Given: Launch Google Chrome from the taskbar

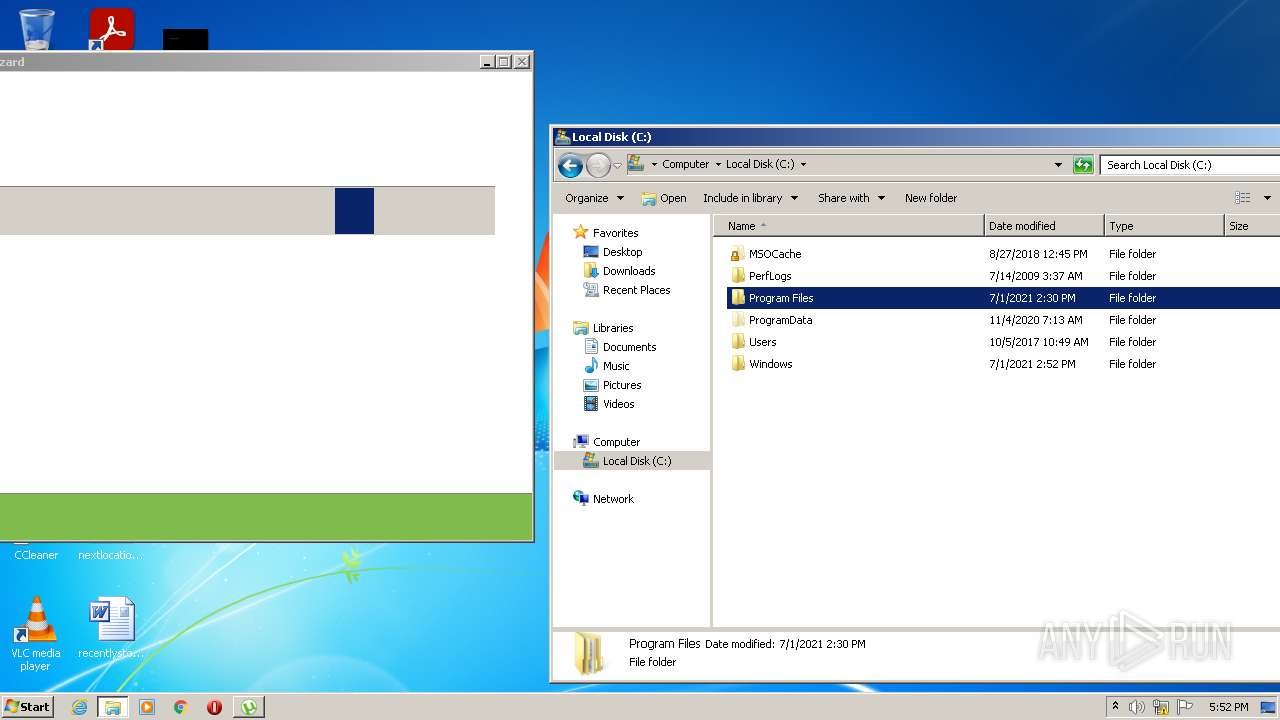Looking at the screenshot, I should click(181, 707).
